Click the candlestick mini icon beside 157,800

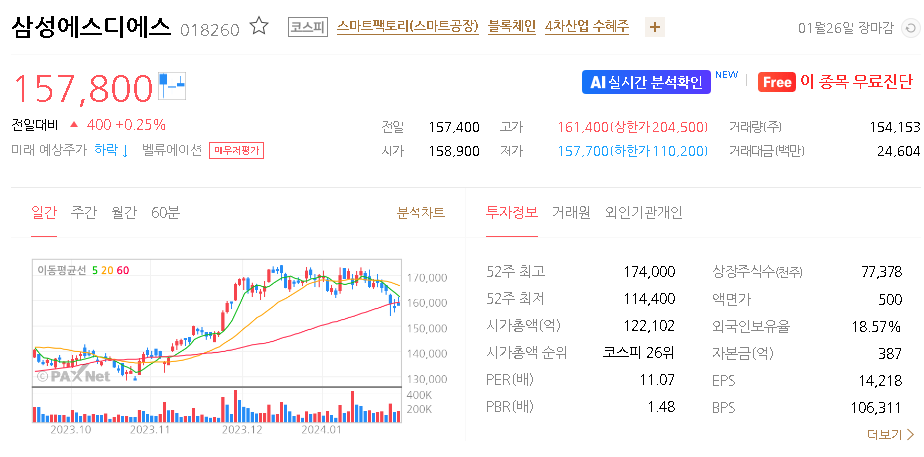172,85
